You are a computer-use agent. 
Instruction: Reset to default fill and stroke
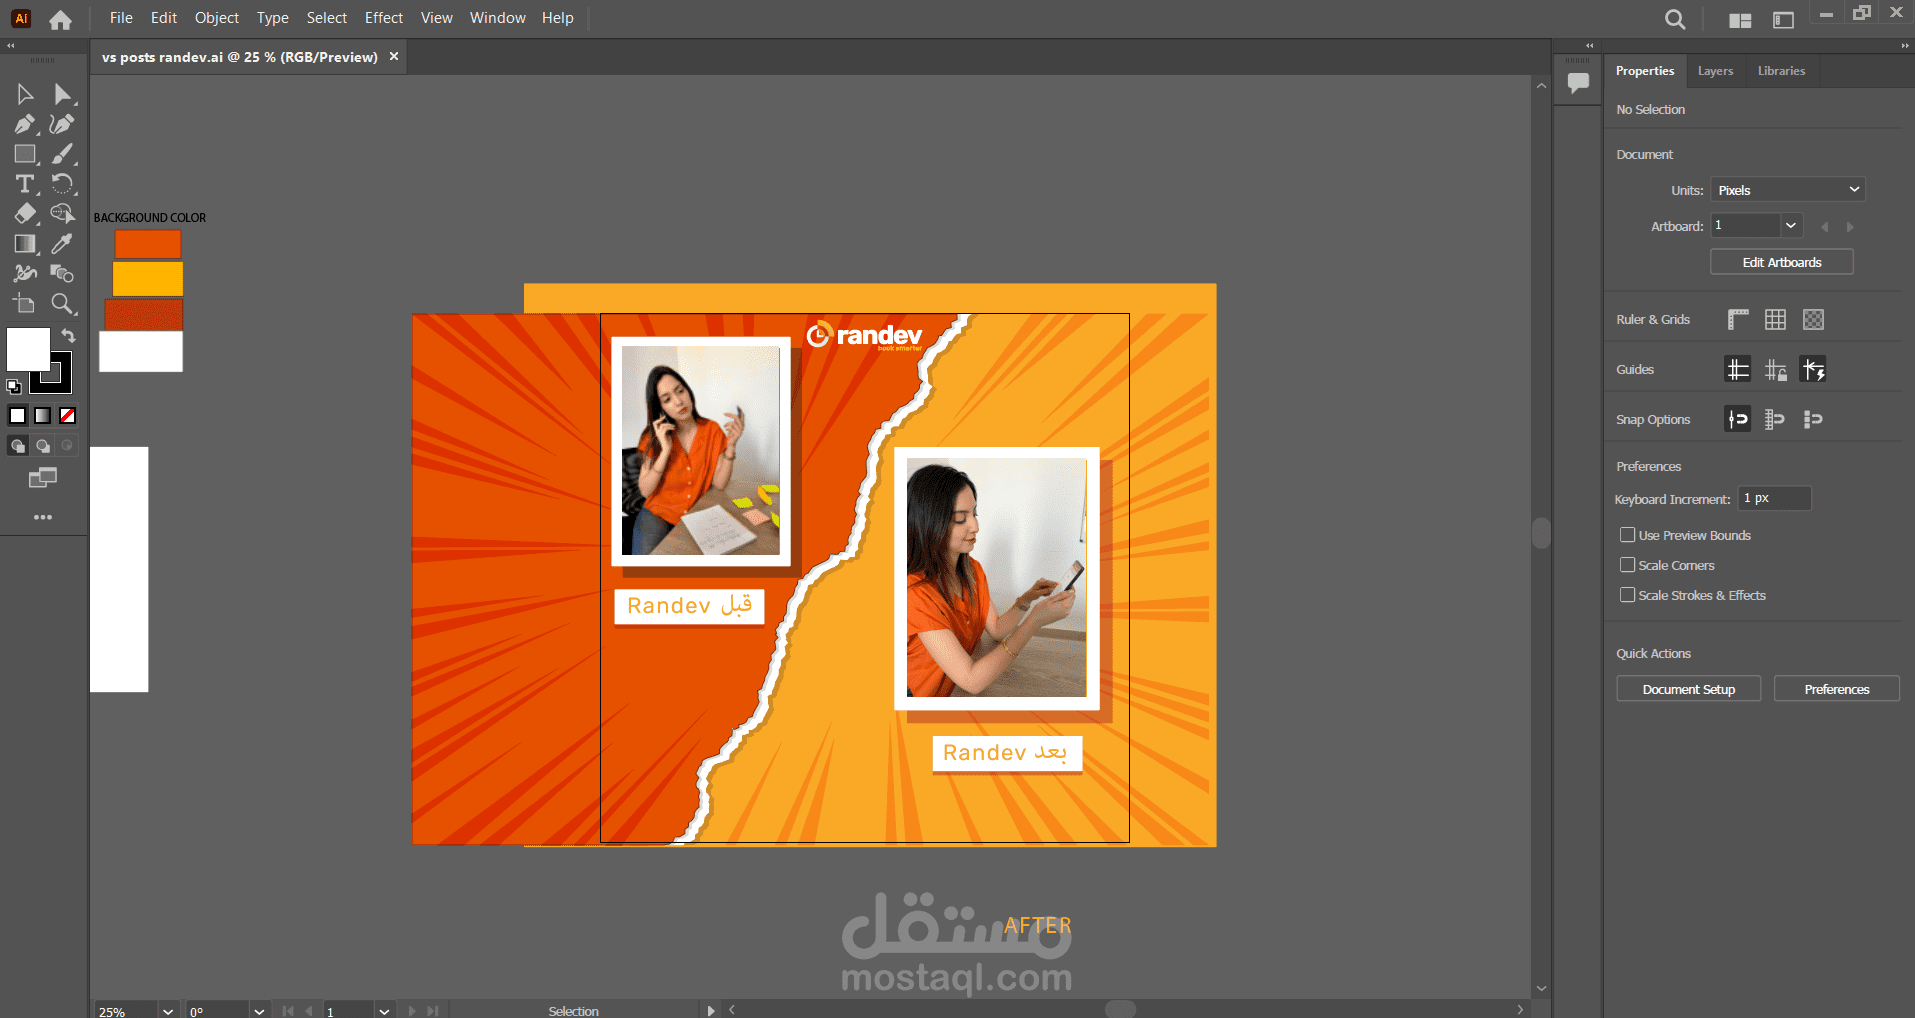coord(14,387)
